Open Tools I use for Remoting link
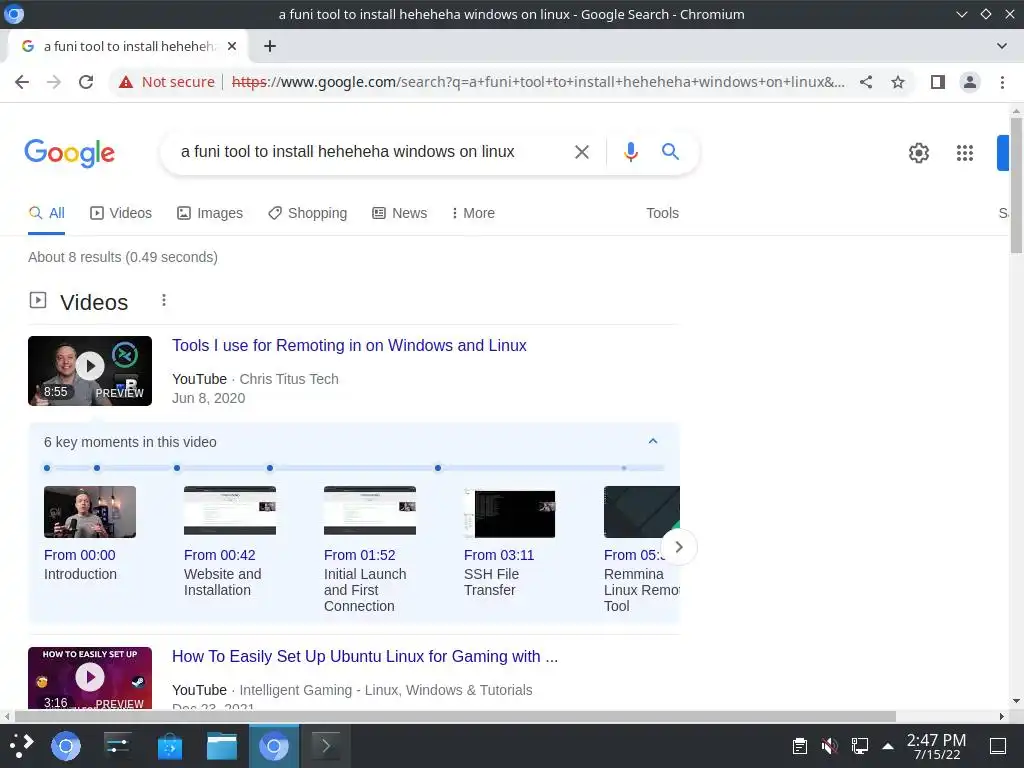The width and height of the screenshot is (1024, 768). [349, 345]
